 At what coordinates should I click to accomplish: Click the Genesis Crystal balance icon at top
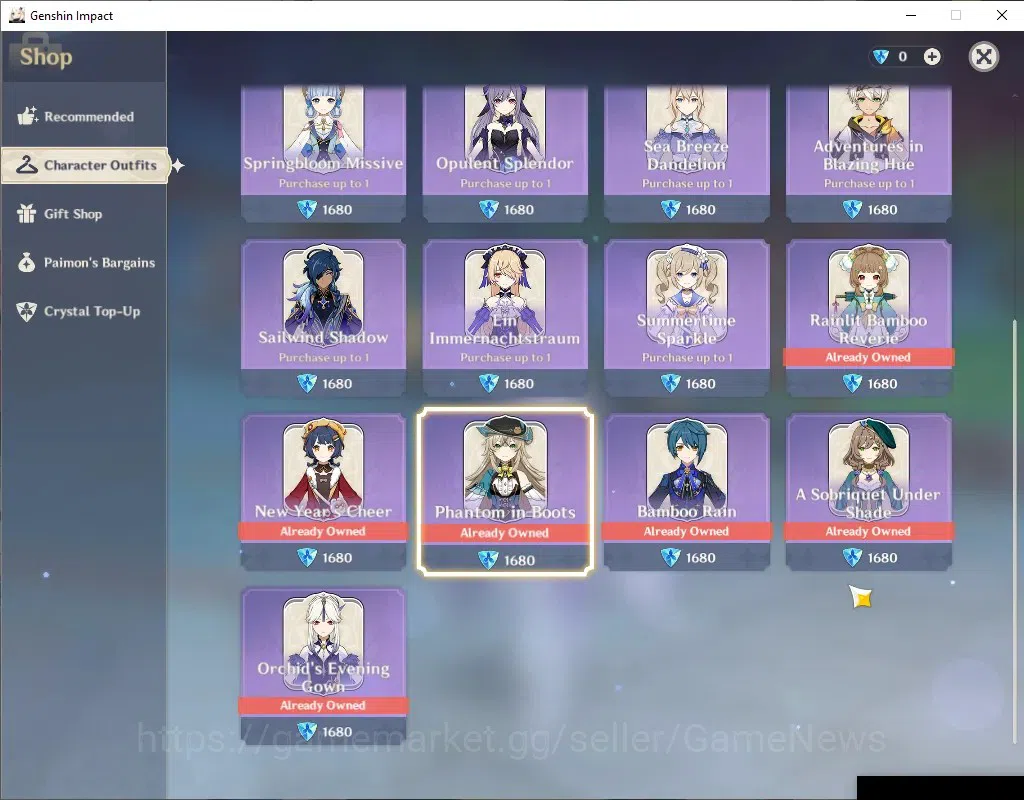[x=881, y=57]
